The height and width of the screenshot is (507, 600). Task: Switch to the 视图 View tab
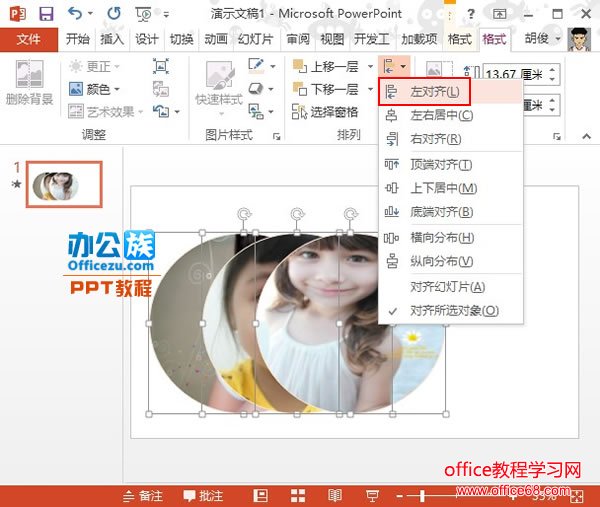pyautogui.click(x=332, y=39)
